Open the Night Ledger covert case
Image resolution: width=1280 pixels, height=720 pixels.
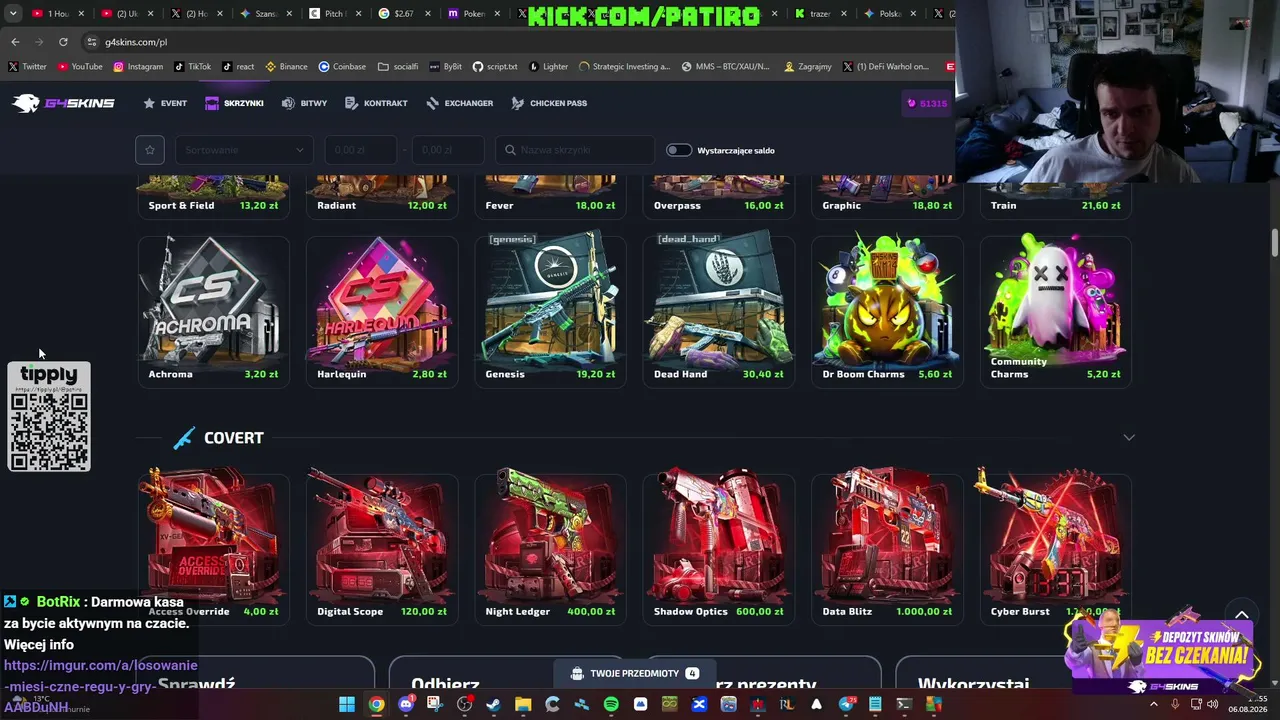[550, 548]
